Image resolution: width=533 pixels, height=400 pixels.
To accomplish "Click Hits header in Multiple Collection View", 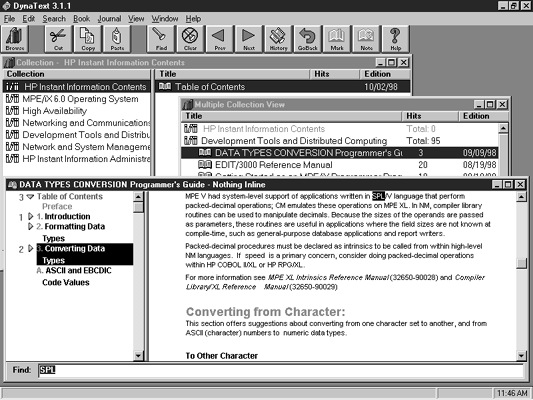I will 430,116.
